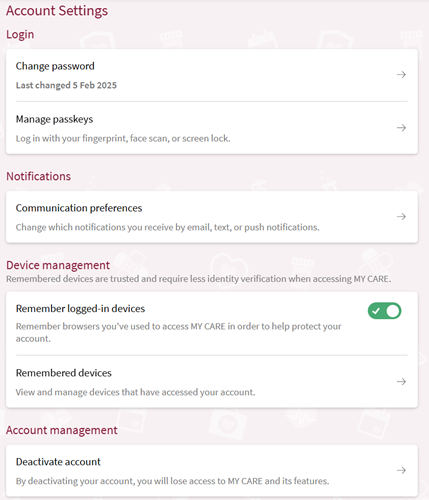Click the Last changed 5 Feb 2025 text
The height and width of the screenshot is (500, 429).
(66, 85)
